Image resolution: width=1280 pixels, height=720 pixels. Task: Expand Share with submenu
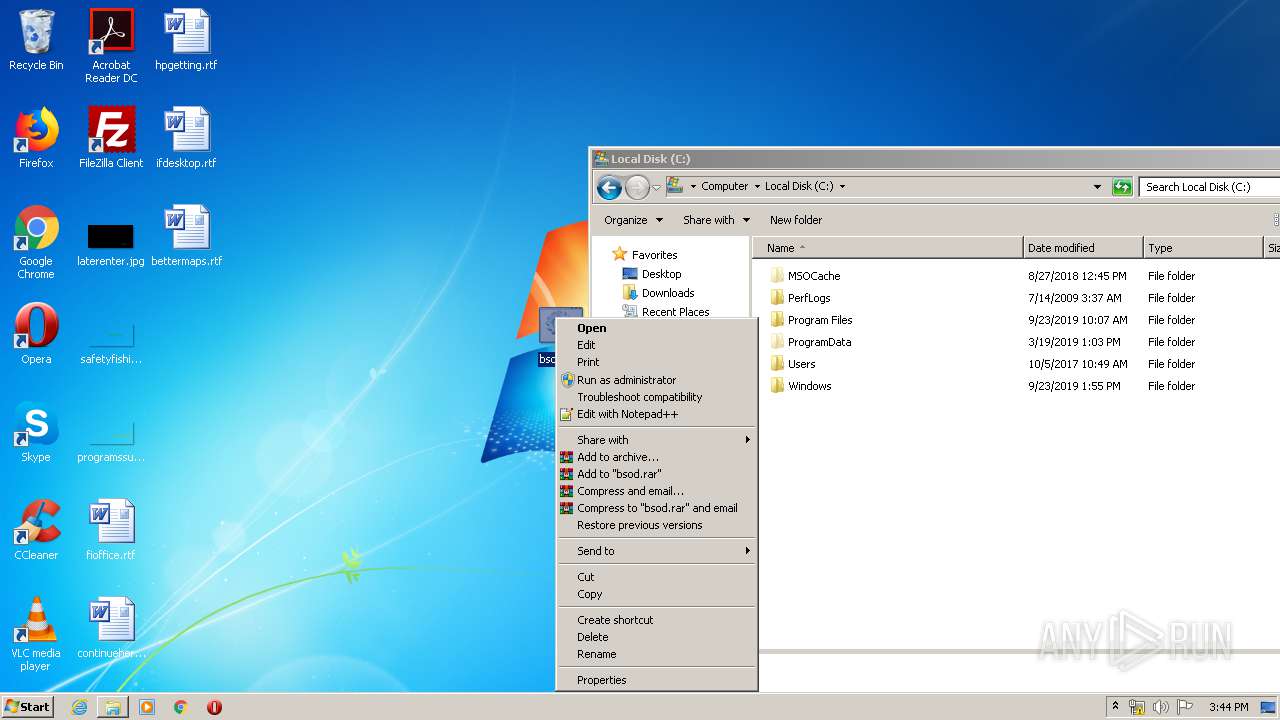[656, 440]
